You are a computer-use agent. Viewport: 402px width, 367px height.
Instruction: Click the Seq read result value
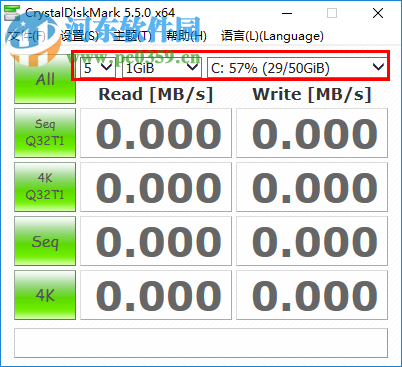click(x=156, y=241)
